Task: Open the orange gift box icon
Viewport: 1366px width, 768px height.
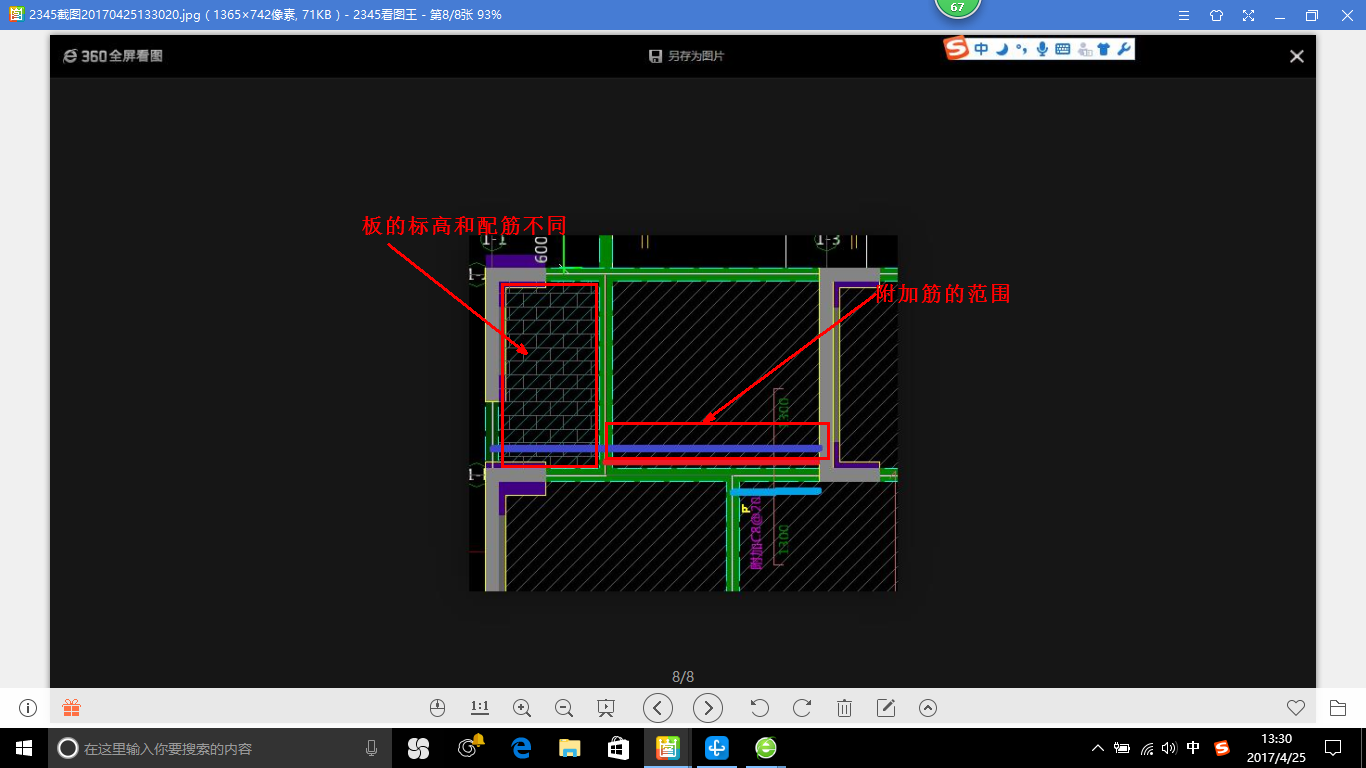Action: (72, 708)
